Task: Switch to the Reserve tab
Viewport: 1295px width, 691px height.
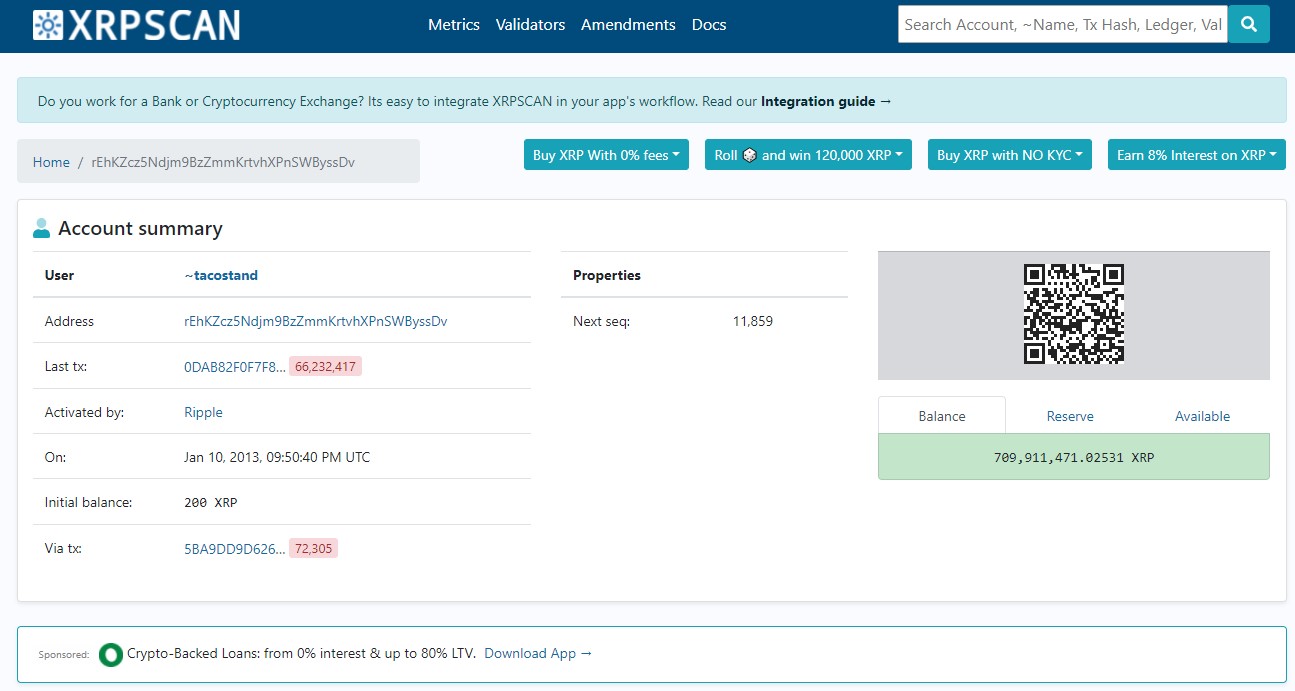Action: click(x=1070, y=416)
